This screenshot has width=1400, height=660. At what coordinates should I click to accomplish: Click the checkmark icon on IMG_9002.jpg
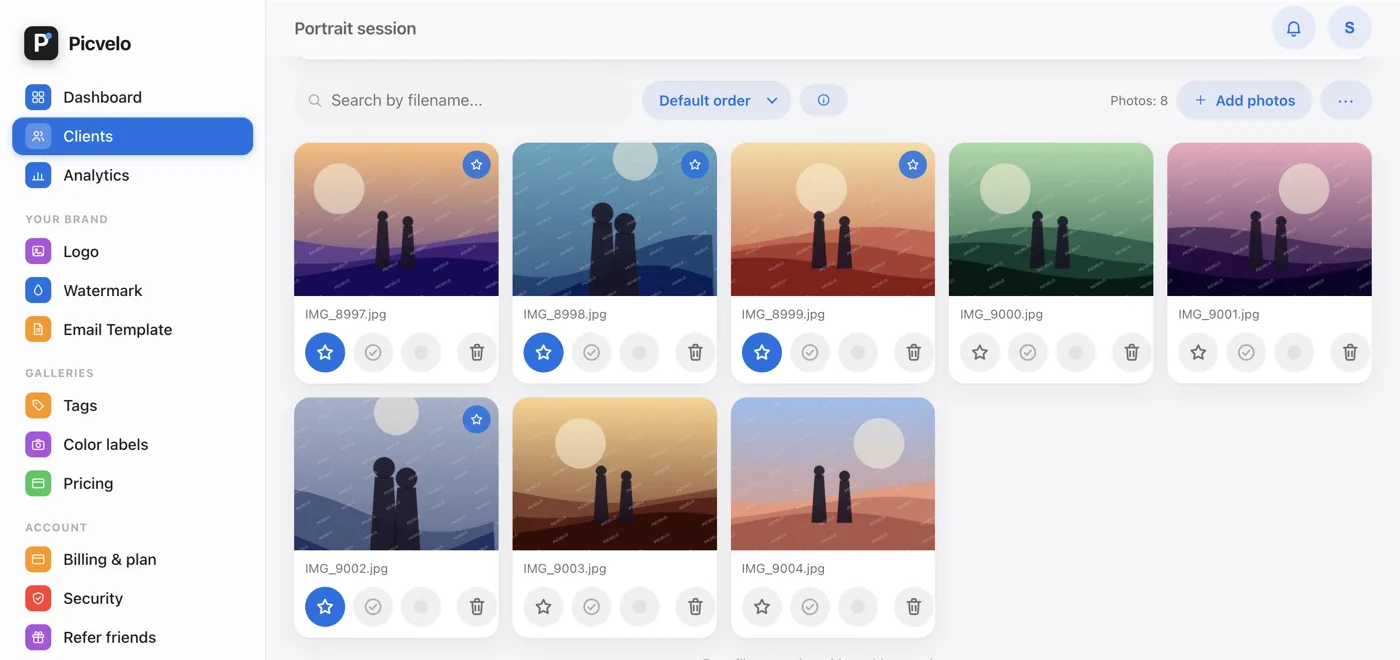pyautogui.click(x=373, y=606)
